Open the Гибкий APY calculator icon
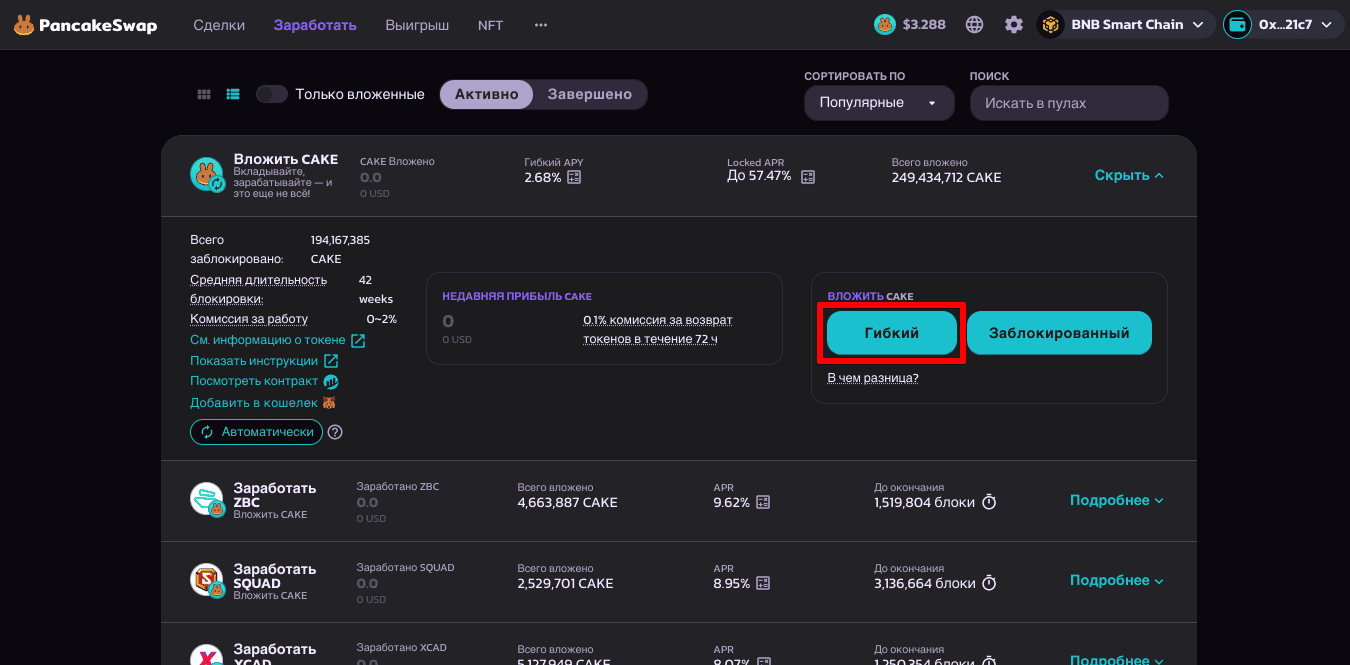 click(574, 177)
